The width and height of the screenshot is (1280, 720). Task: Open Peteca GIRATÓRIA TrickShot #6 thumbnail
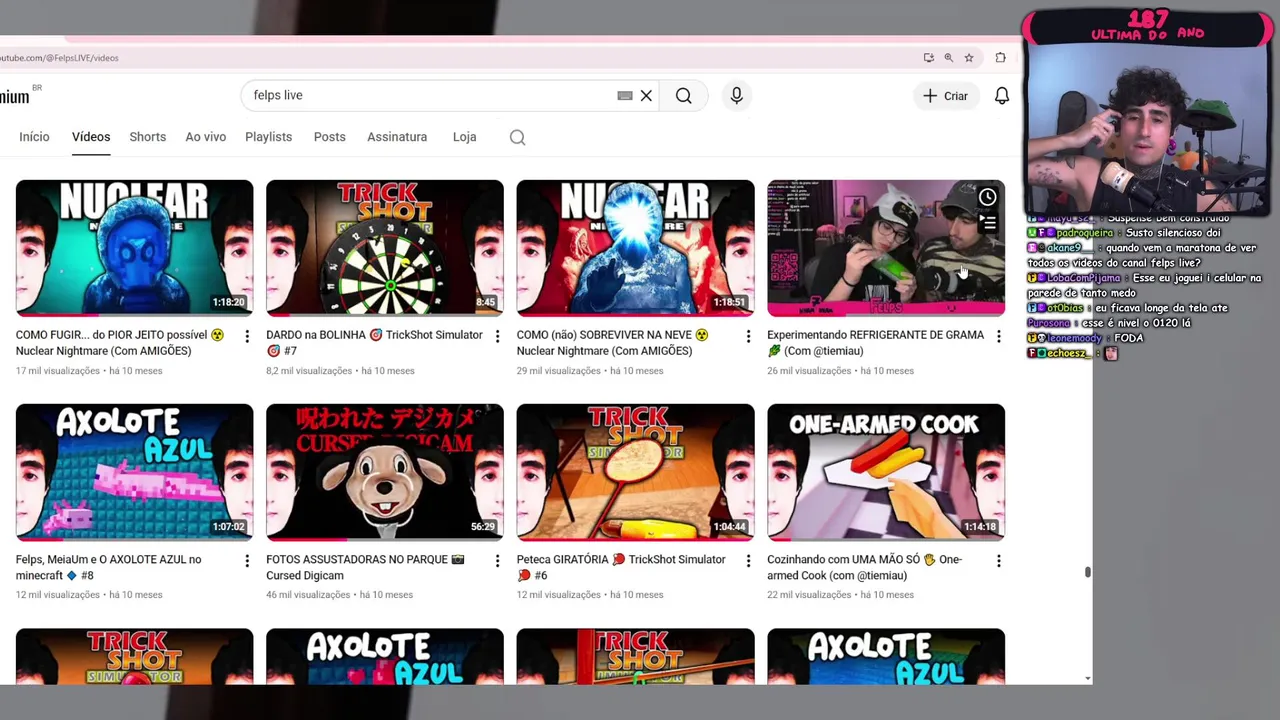tap(636, 472)
